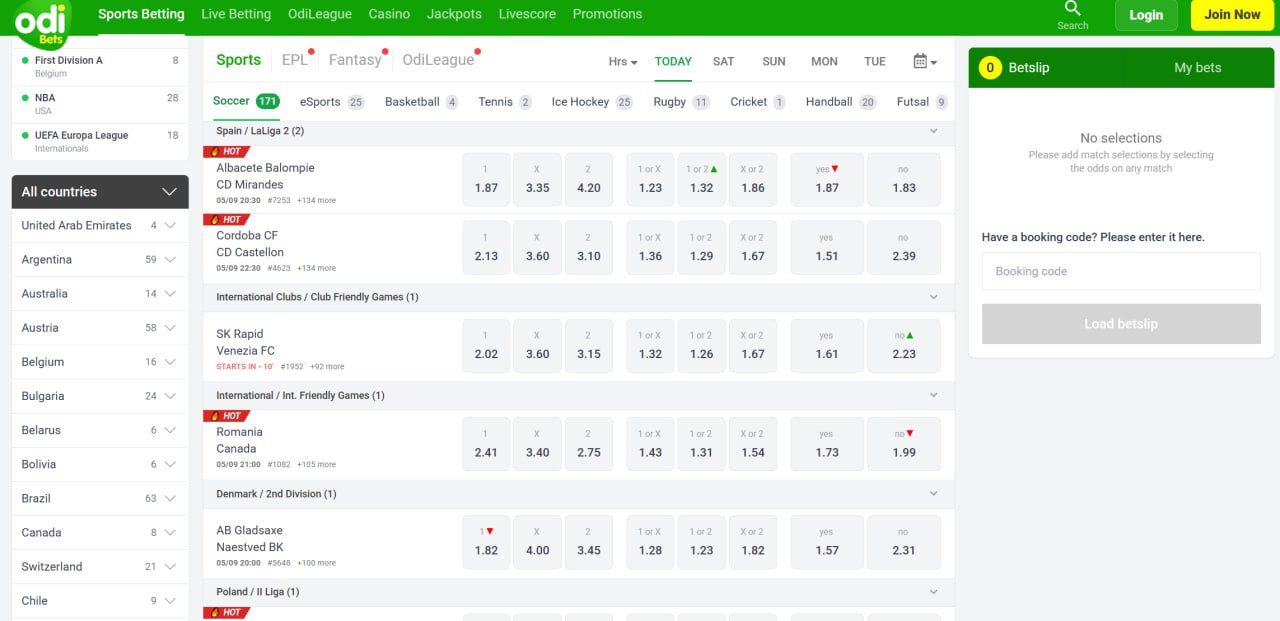Select TUE date tab
The image size is (1280, 621).
tap(875, 61)
